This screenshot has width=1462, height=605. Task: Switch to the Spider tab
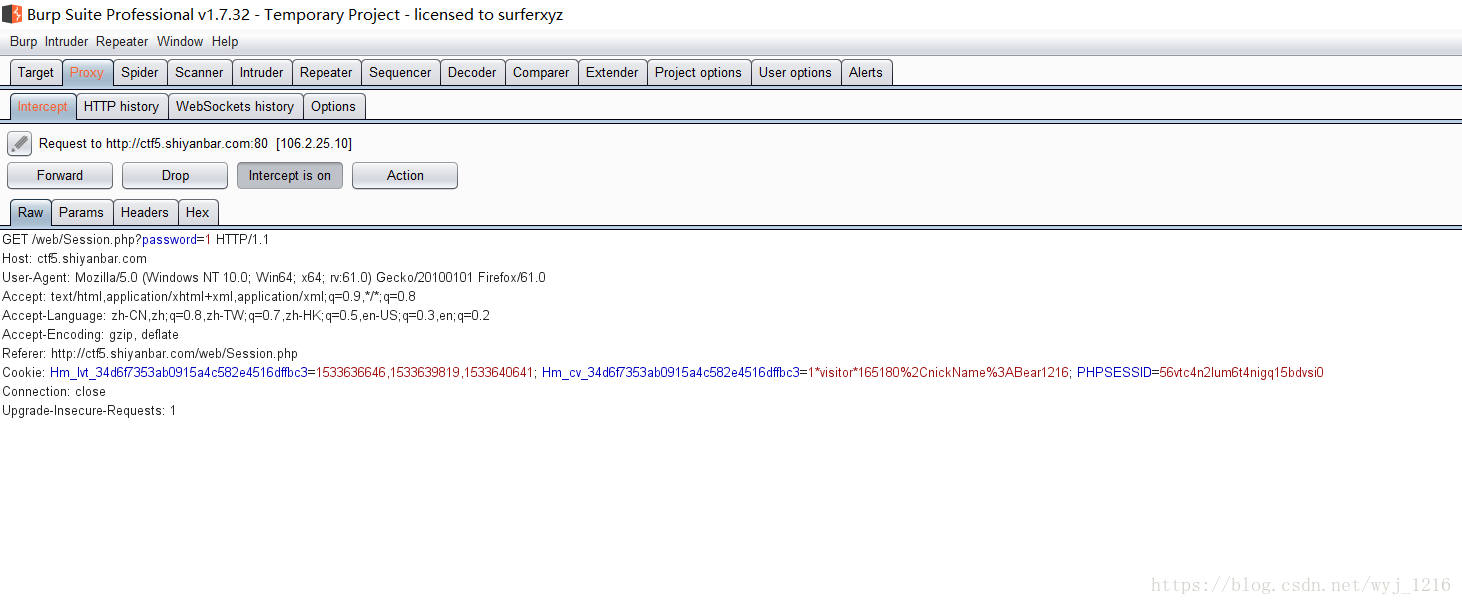click(140, 72)
